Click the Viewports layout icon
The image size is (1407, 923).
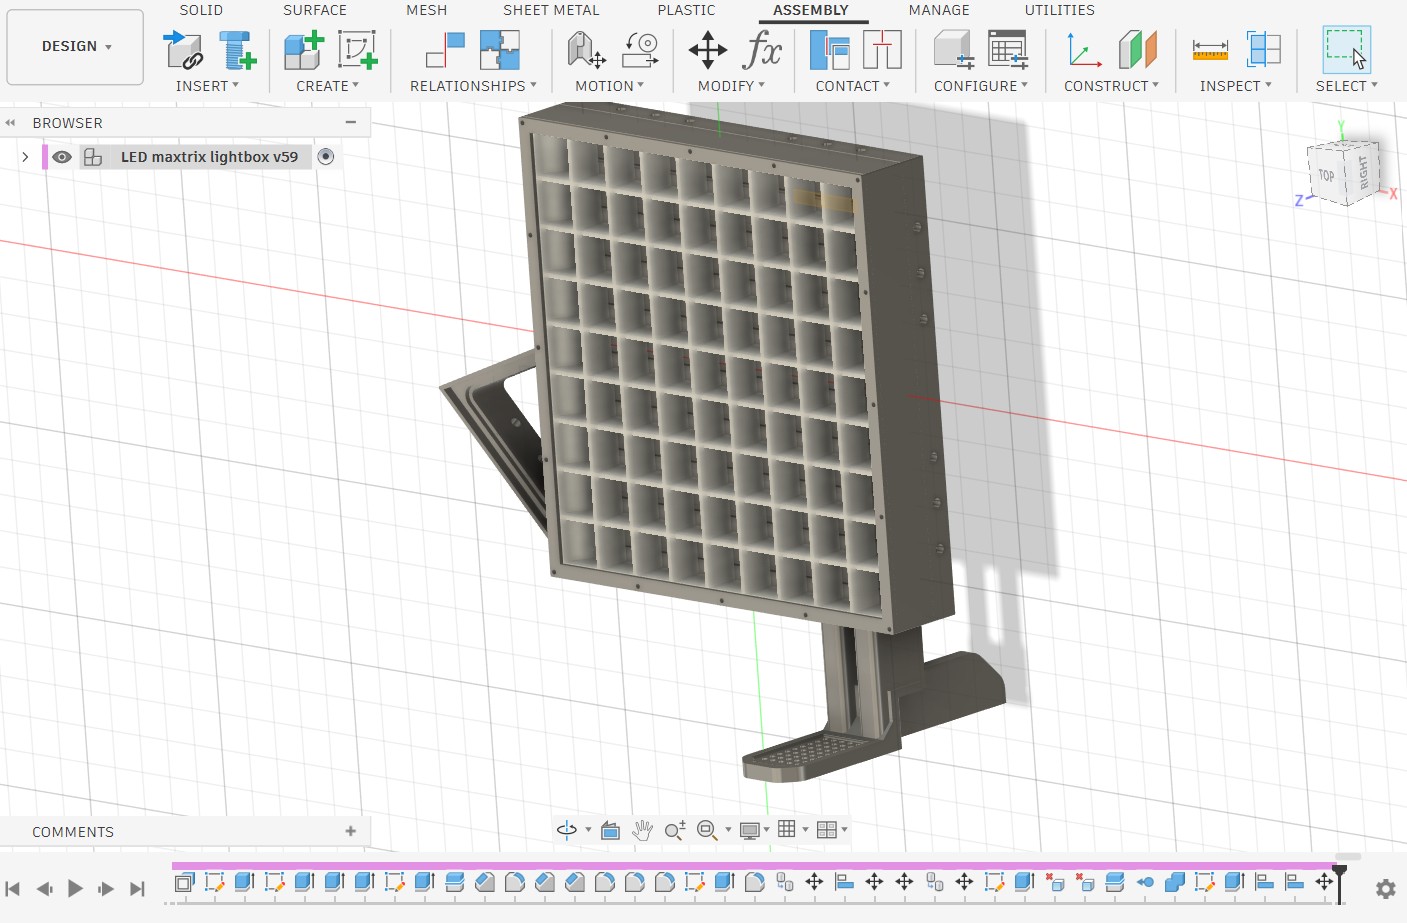pyautogui.click(x=827, y=830)
